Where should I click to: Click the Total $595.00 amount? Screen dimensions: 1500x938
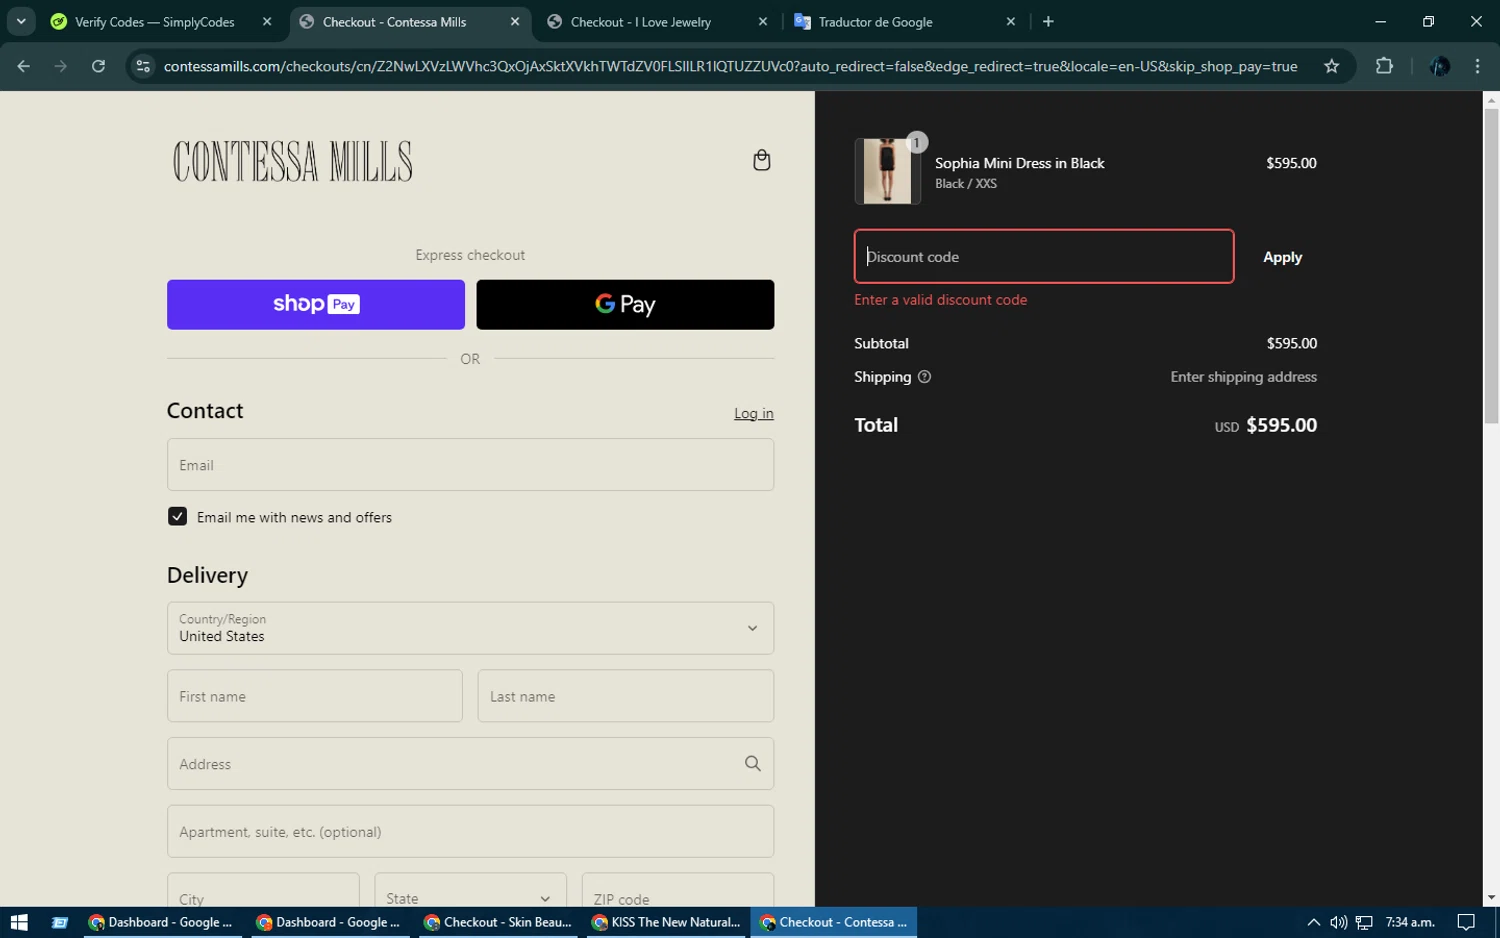coord(1281,425)
